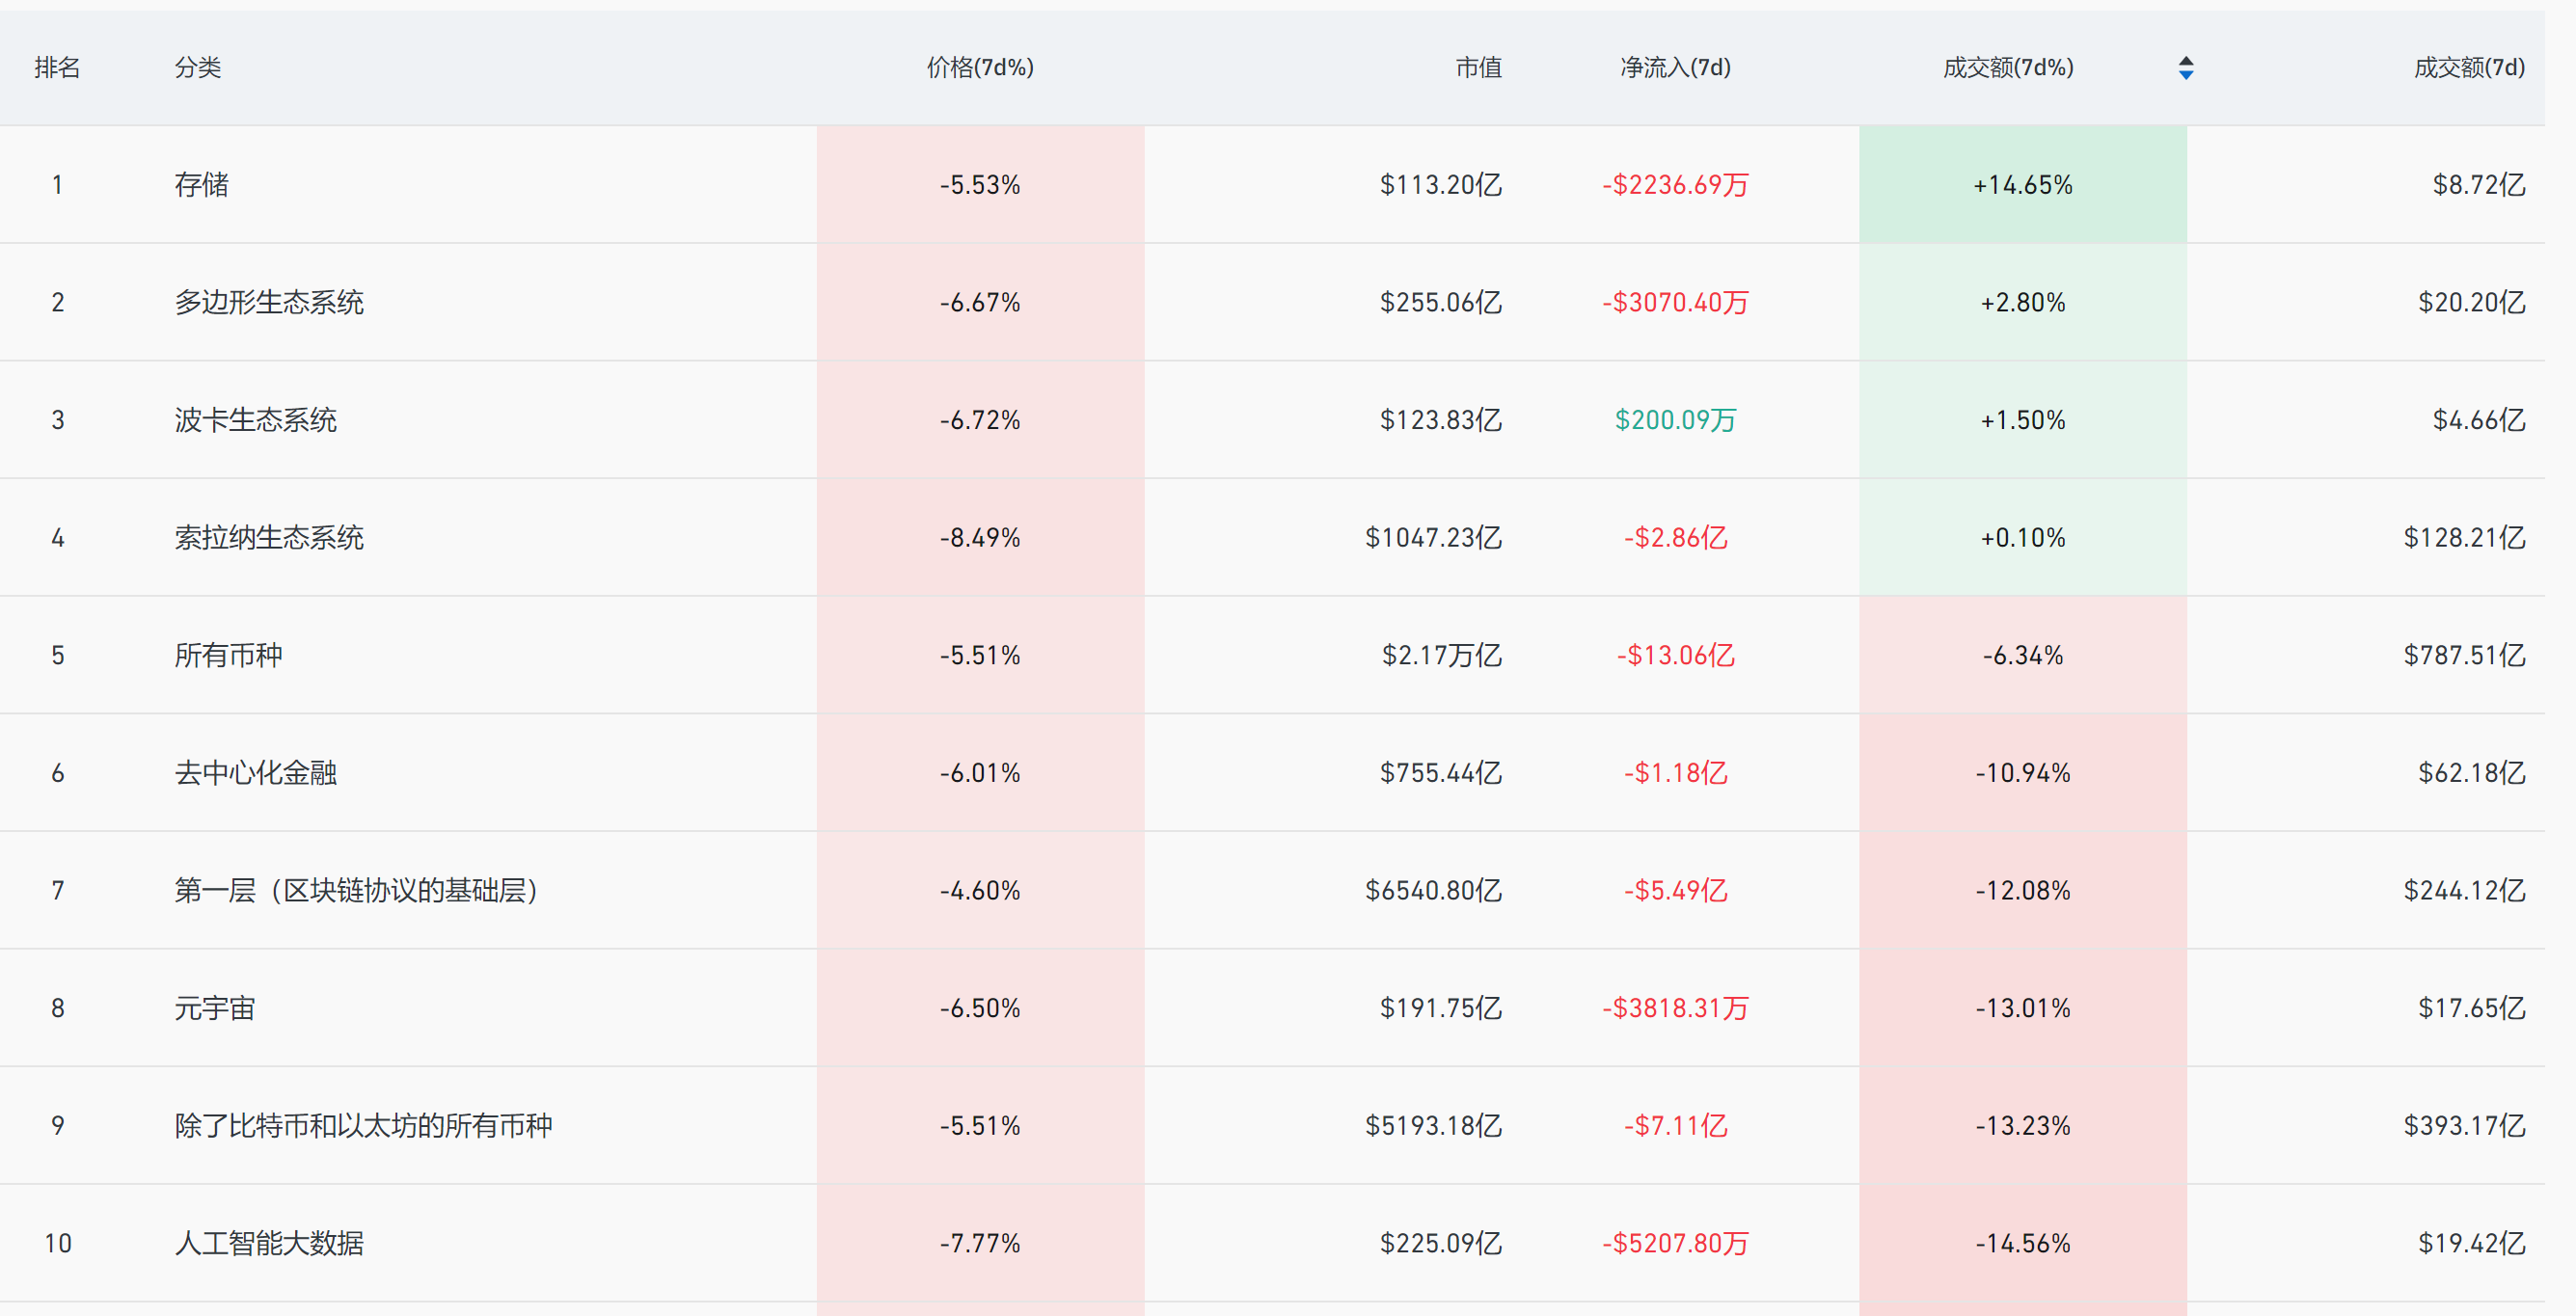
Task: Click market cap $1047.23亿
Action: click(1434, 538)
